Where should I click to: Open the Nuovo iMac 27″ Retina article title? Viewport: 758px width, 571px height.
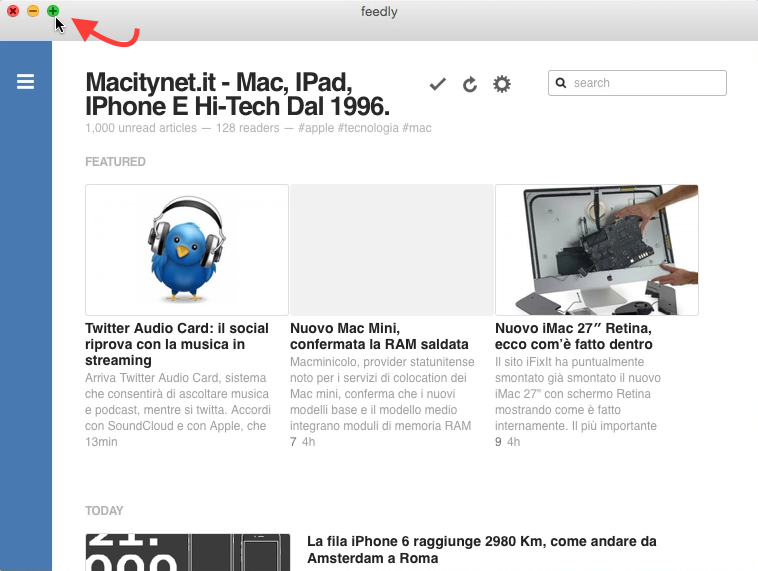[574, 336]
